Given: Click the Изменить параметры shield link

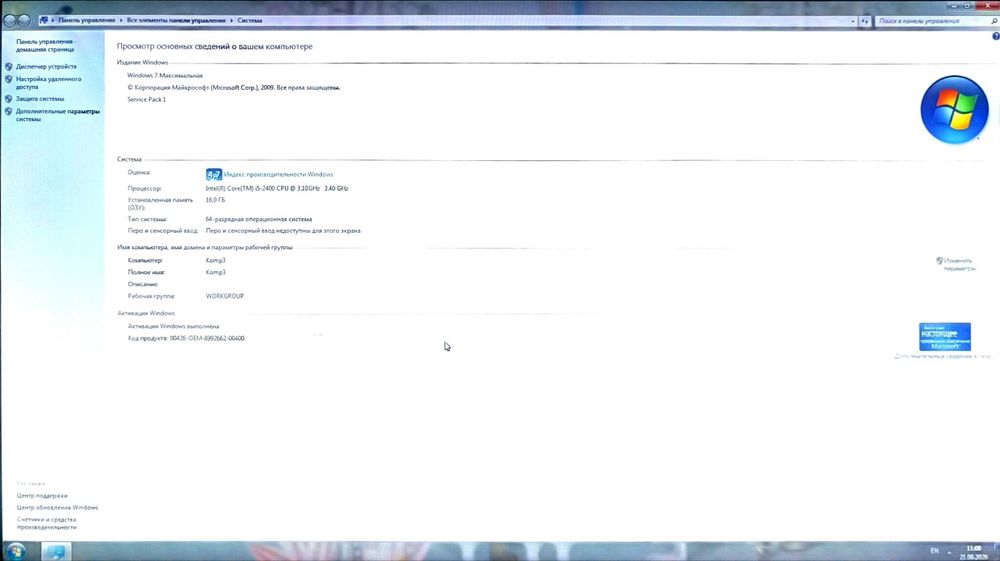Looking at the screenshot, I should click(x=955, y=265).
